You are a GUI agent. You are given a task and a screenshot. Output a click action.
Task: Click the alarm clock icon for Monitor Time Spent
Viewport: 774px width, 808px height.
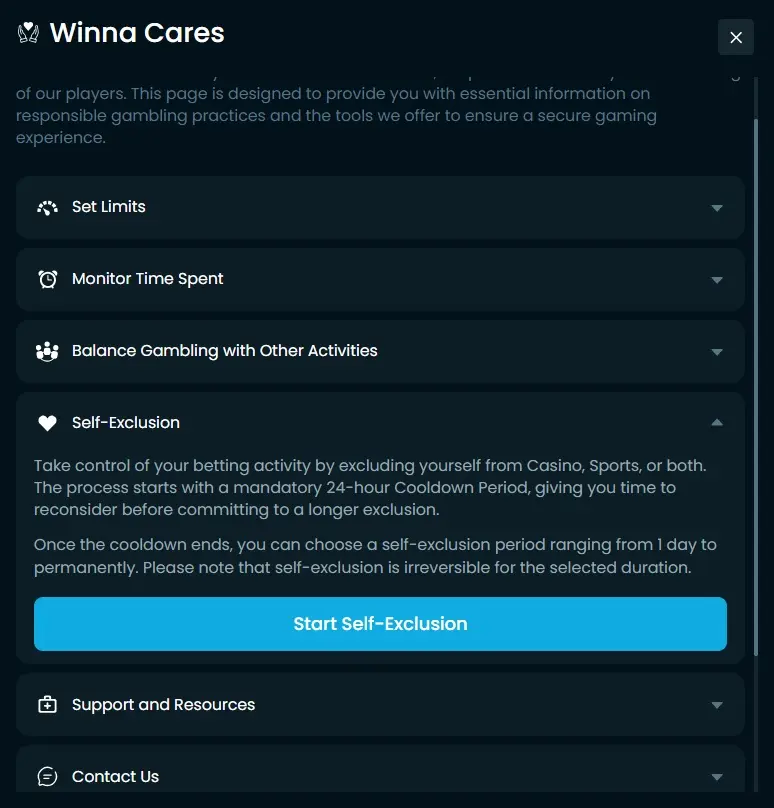pos(48,279)
